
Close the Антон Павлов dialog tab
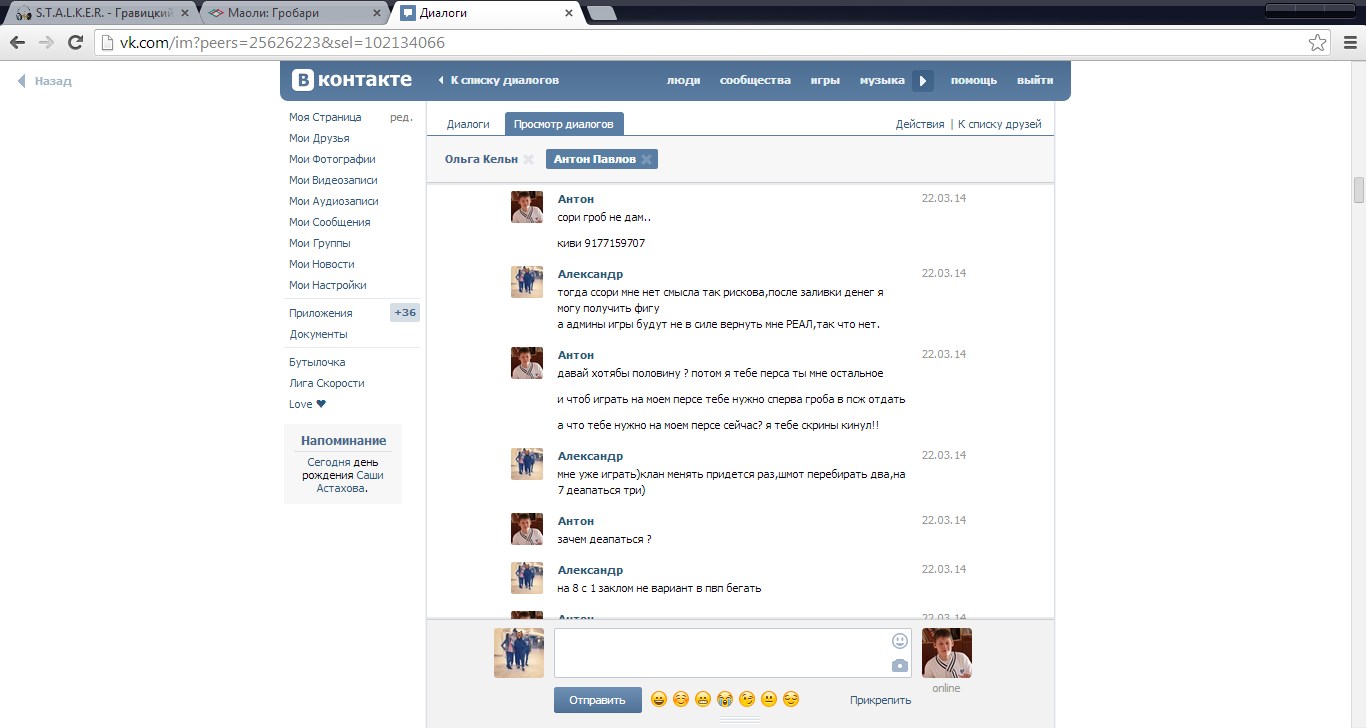(x=647, y=159)
